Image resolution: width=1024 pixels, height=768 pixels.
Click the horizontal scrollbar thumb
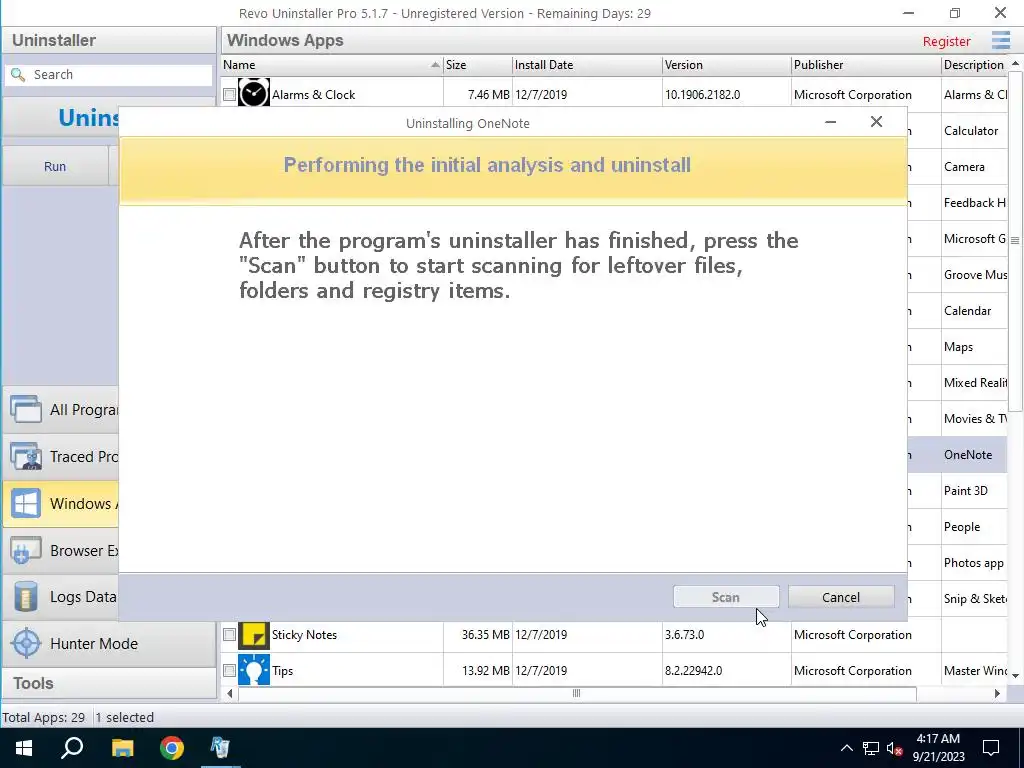click(577, 694)
